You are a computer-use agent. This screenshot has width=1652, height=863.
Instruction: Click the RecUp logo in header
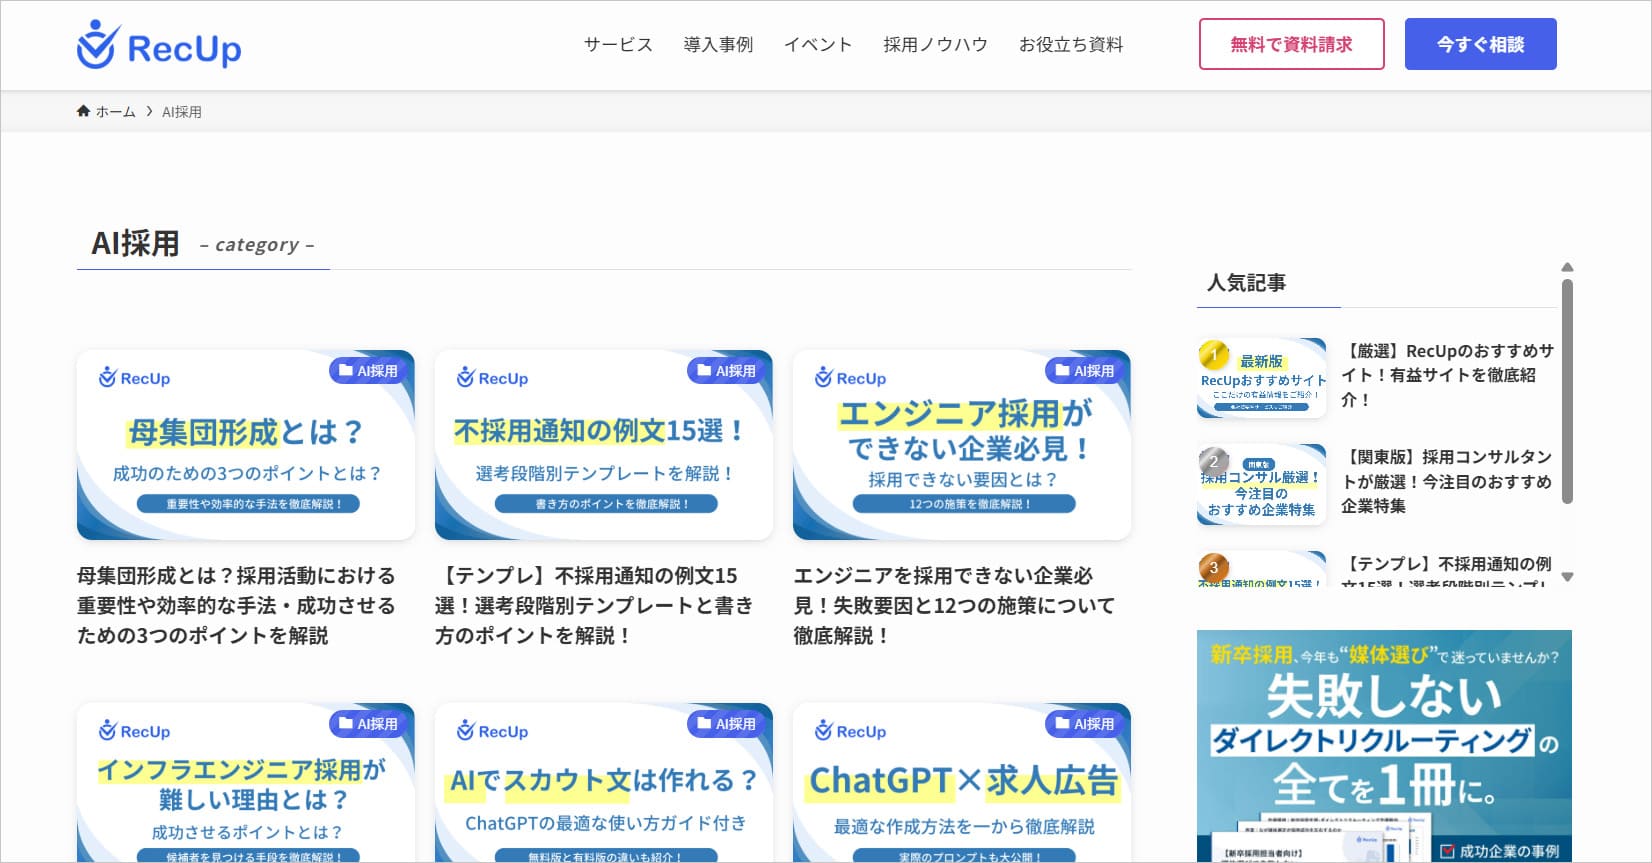[159, 46]
